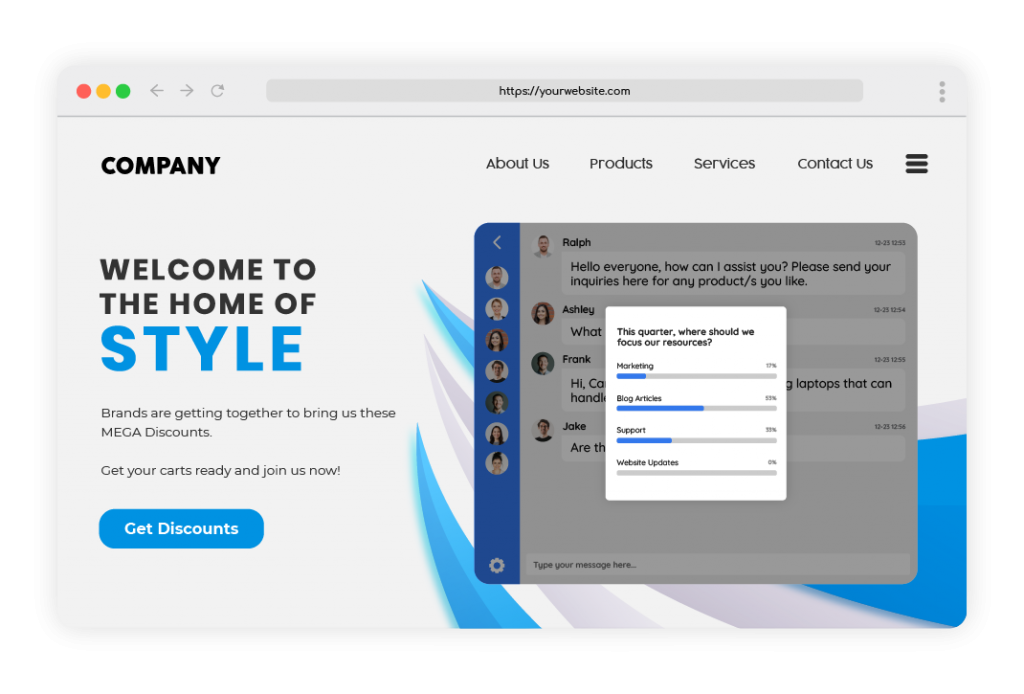1024x694 pixels.
Task: Click the Support poll progress bar
Action: point(696,440)
